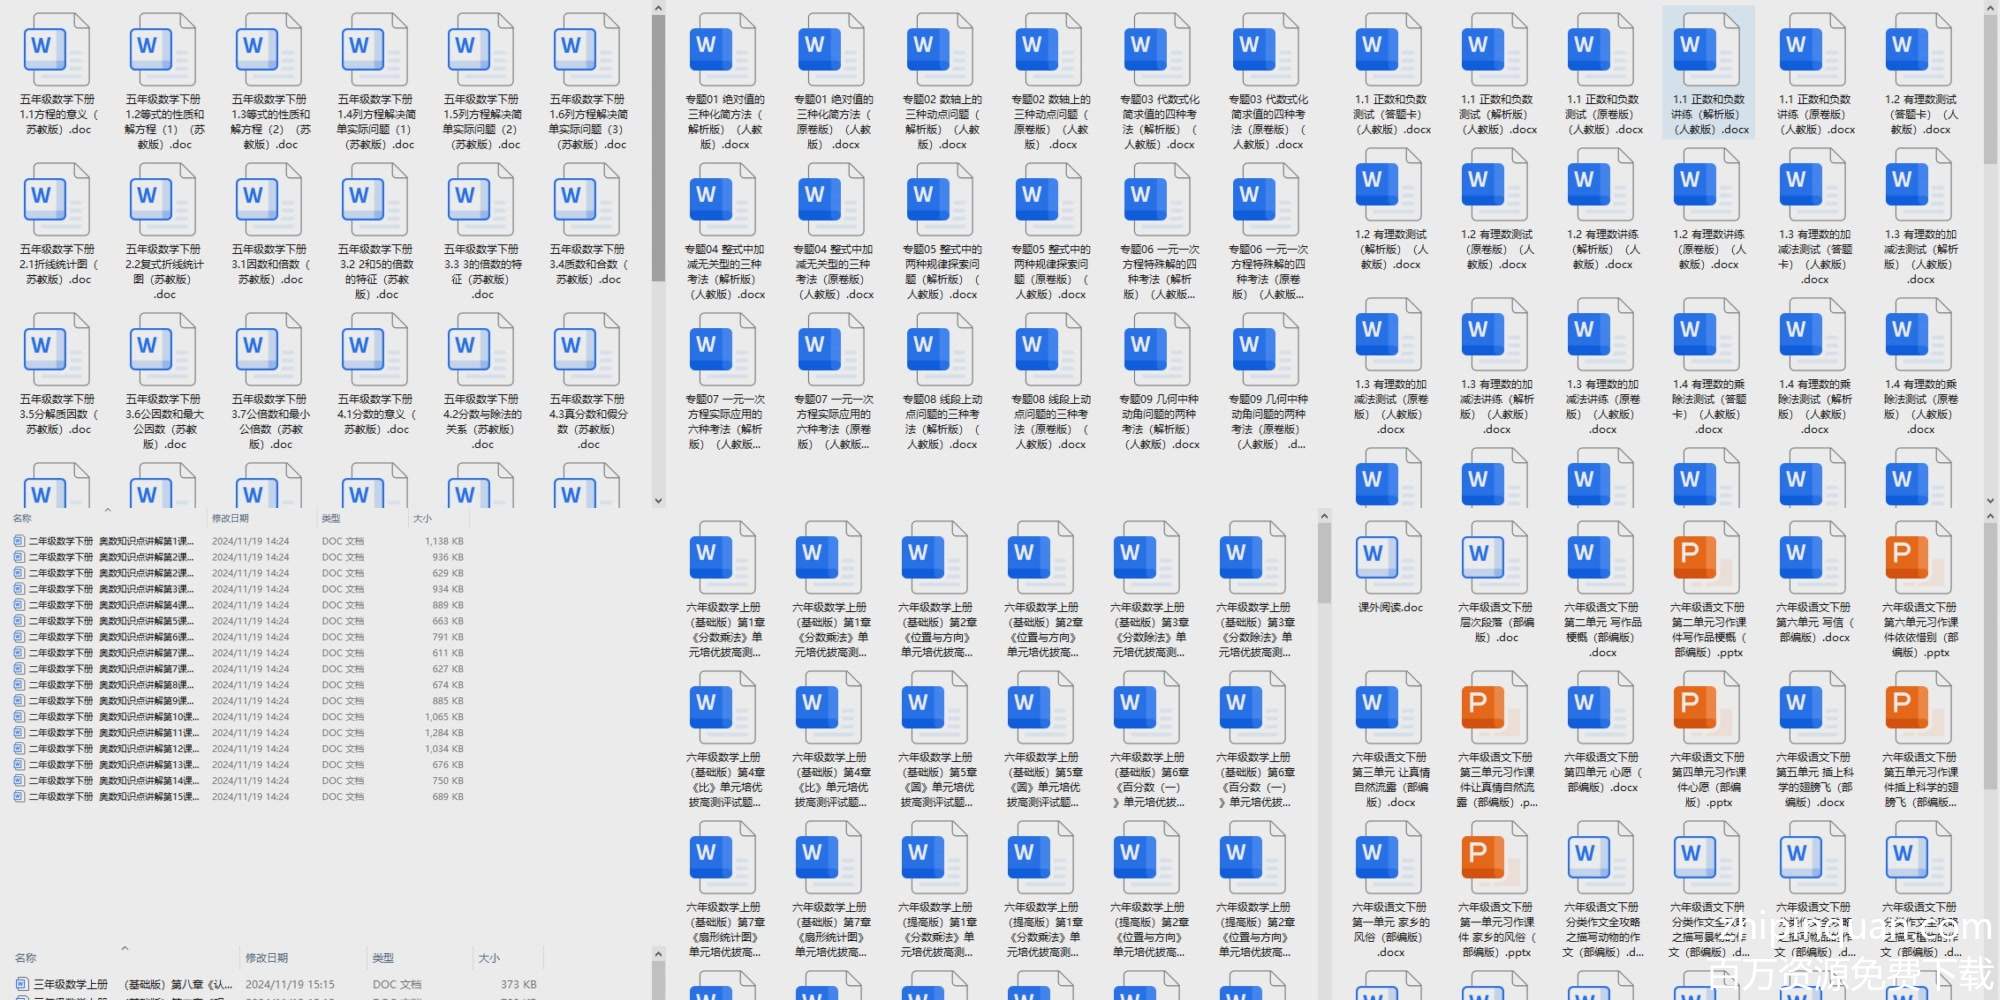Sort upper file list by 修改日期 column

pyautogui.click(x=230, y=518)
